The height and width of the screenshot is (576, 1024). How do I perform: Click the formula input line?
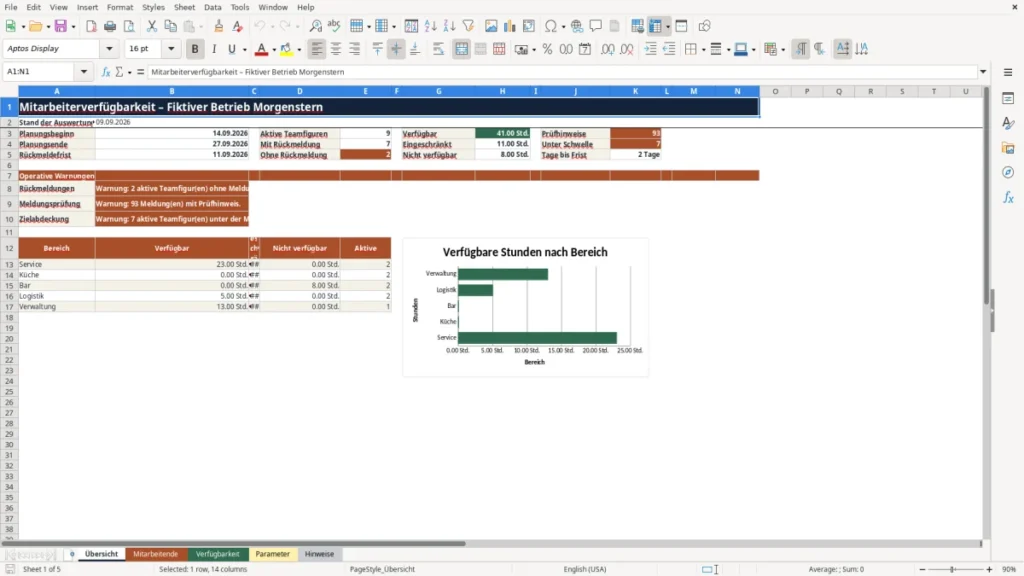pyautogui.click(x=562, y=72)
